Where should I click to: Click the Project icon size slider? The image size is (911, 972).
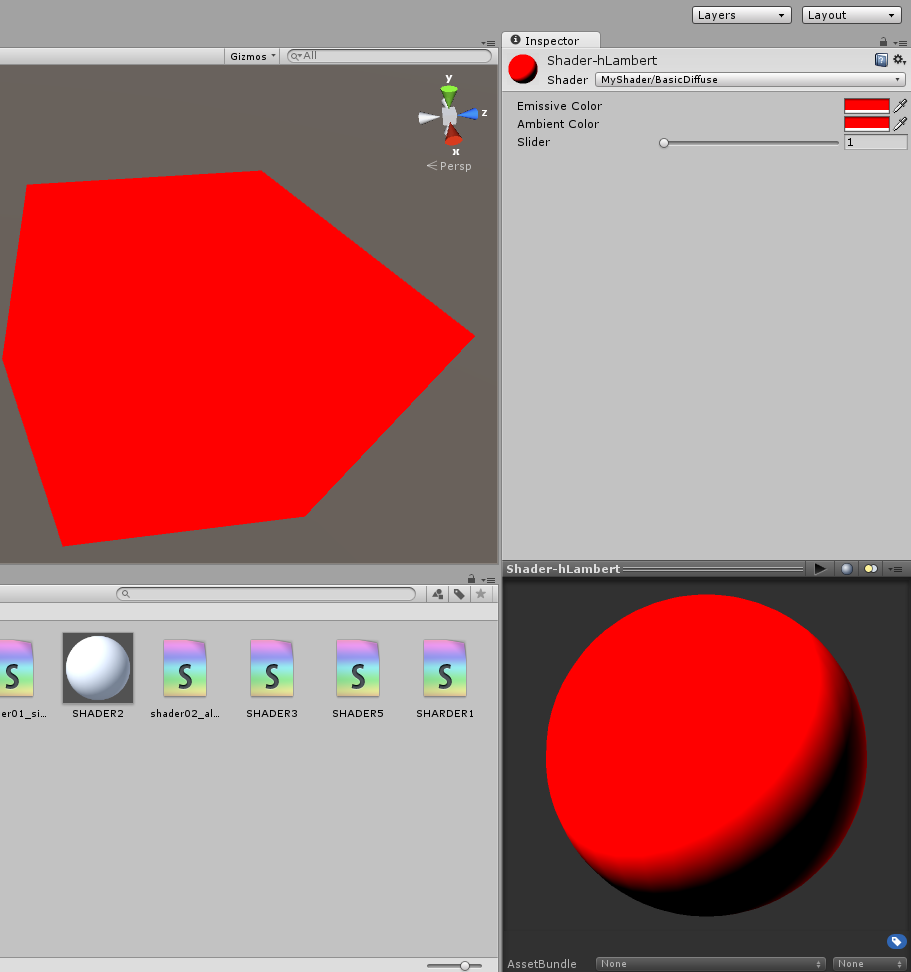pyautogui.click(x=454, y=965)
